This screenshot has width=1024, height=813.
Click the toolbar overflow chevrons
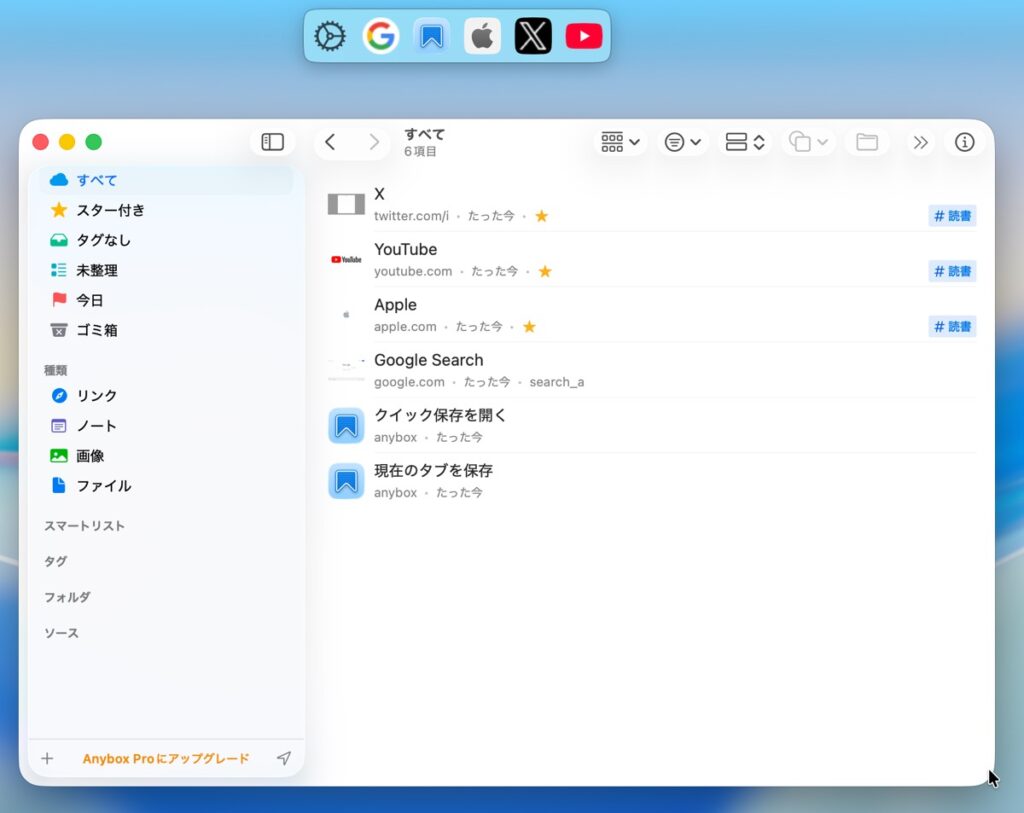pyautogui.click(x=921, y=142)
